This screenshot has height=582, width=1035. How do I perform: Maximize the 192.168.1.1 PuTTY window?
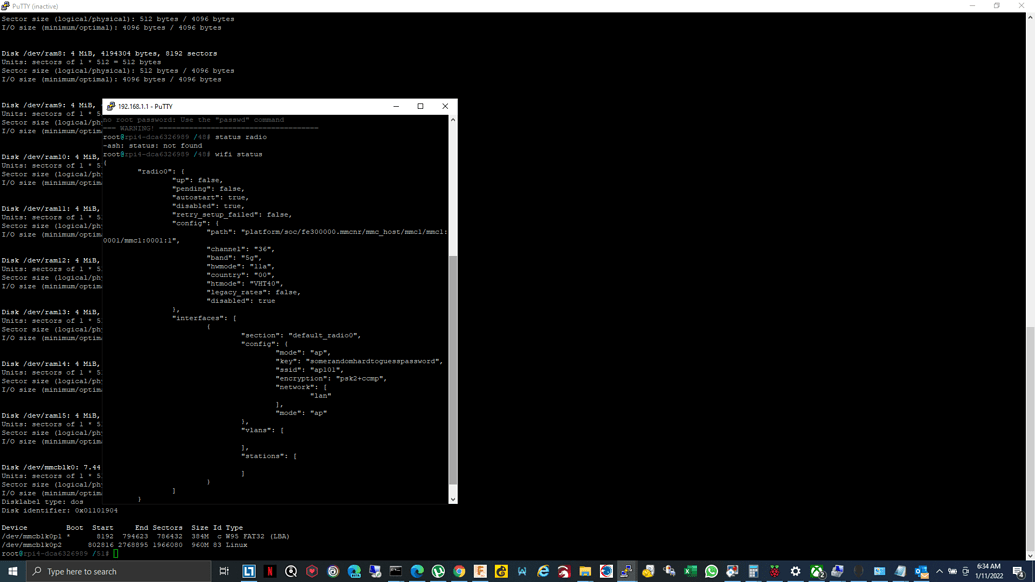420,106
